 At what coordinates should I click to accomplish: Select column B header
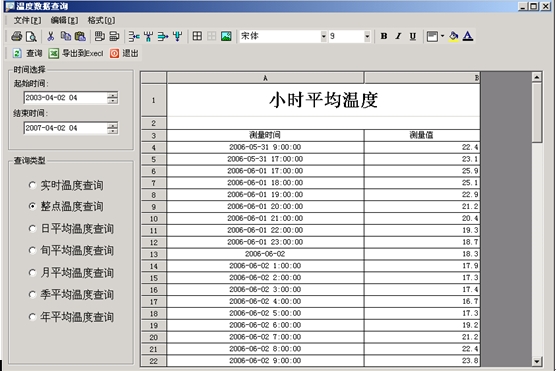coord(422,78)
